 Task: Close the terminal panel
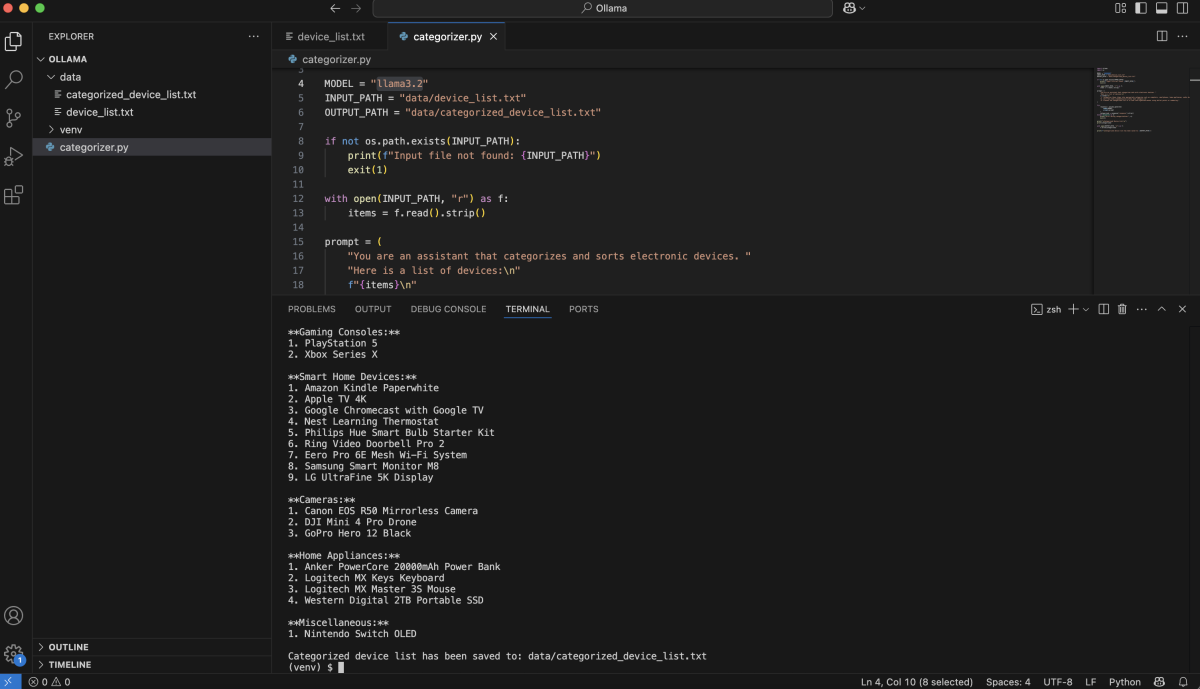1182,309
